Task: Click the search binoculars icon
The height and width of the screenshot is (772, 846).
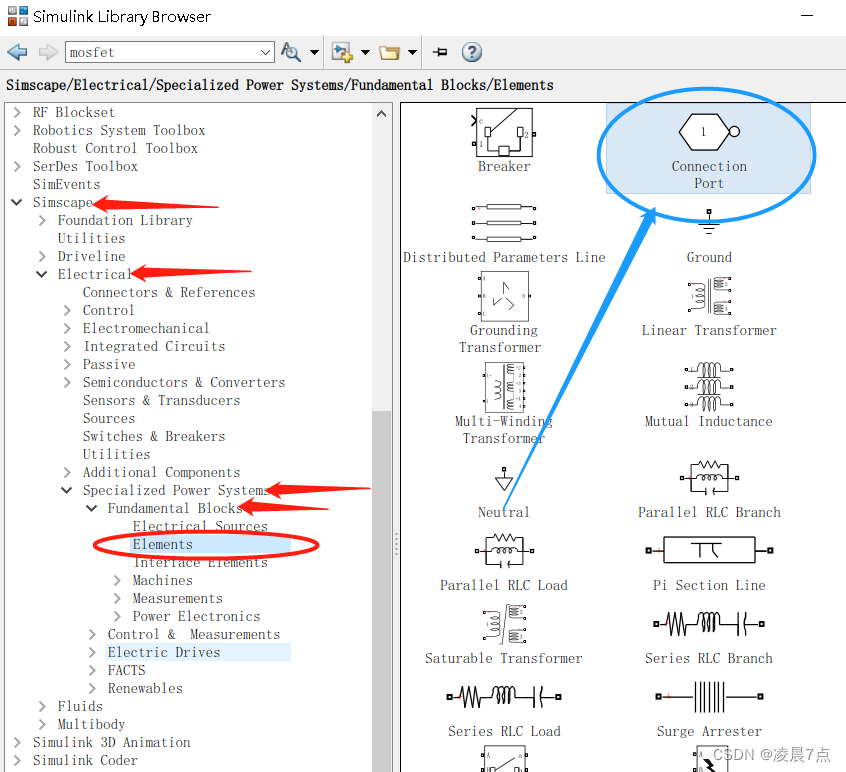Action: tap(291, 52)
